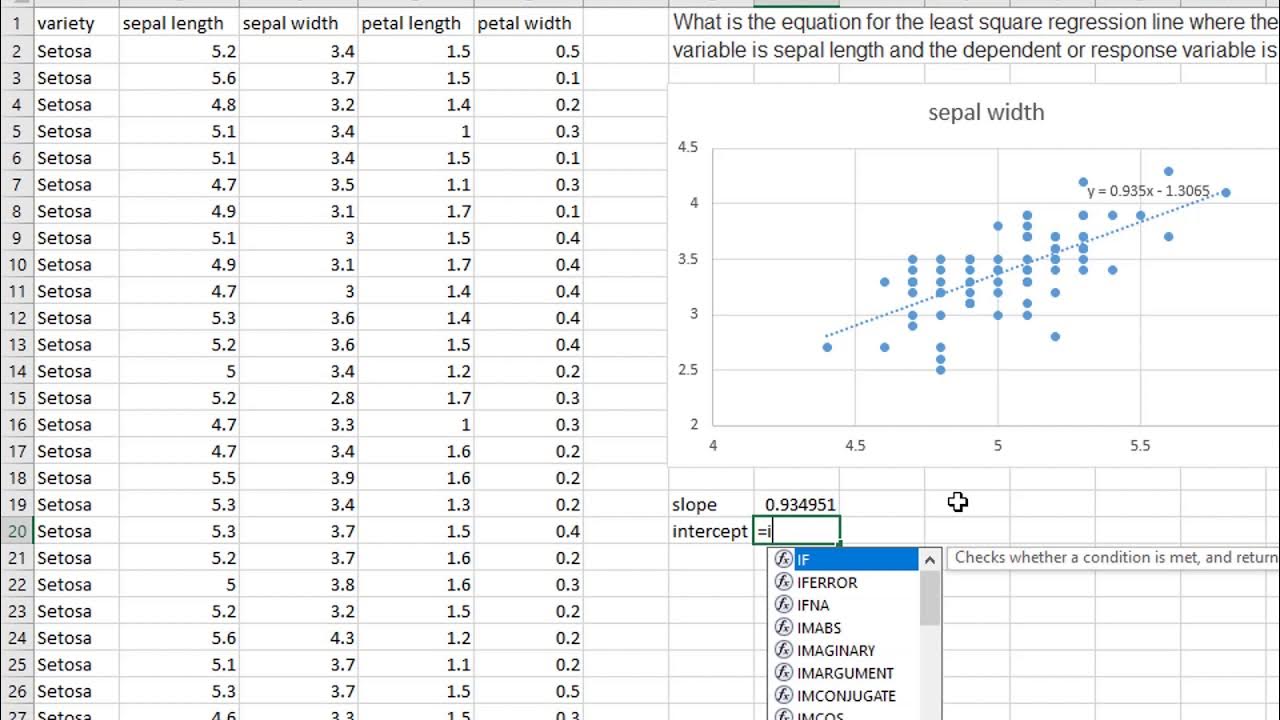
Task: Click row header number 10
Action: click(17, 264)
